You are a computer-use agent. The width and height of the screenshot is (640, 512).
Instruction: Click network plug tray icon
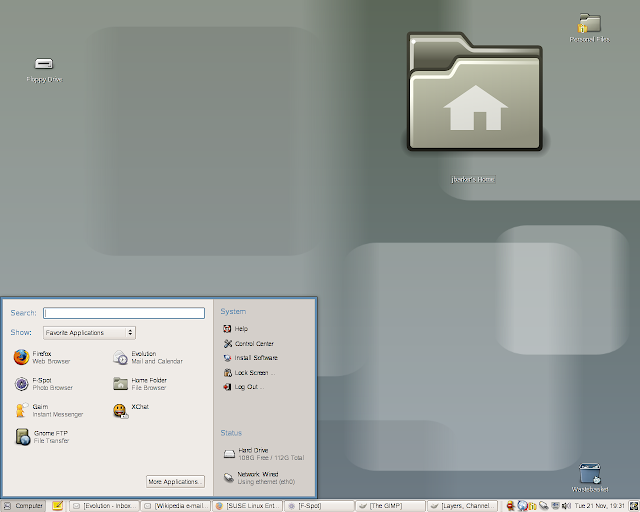click(543, 506)
